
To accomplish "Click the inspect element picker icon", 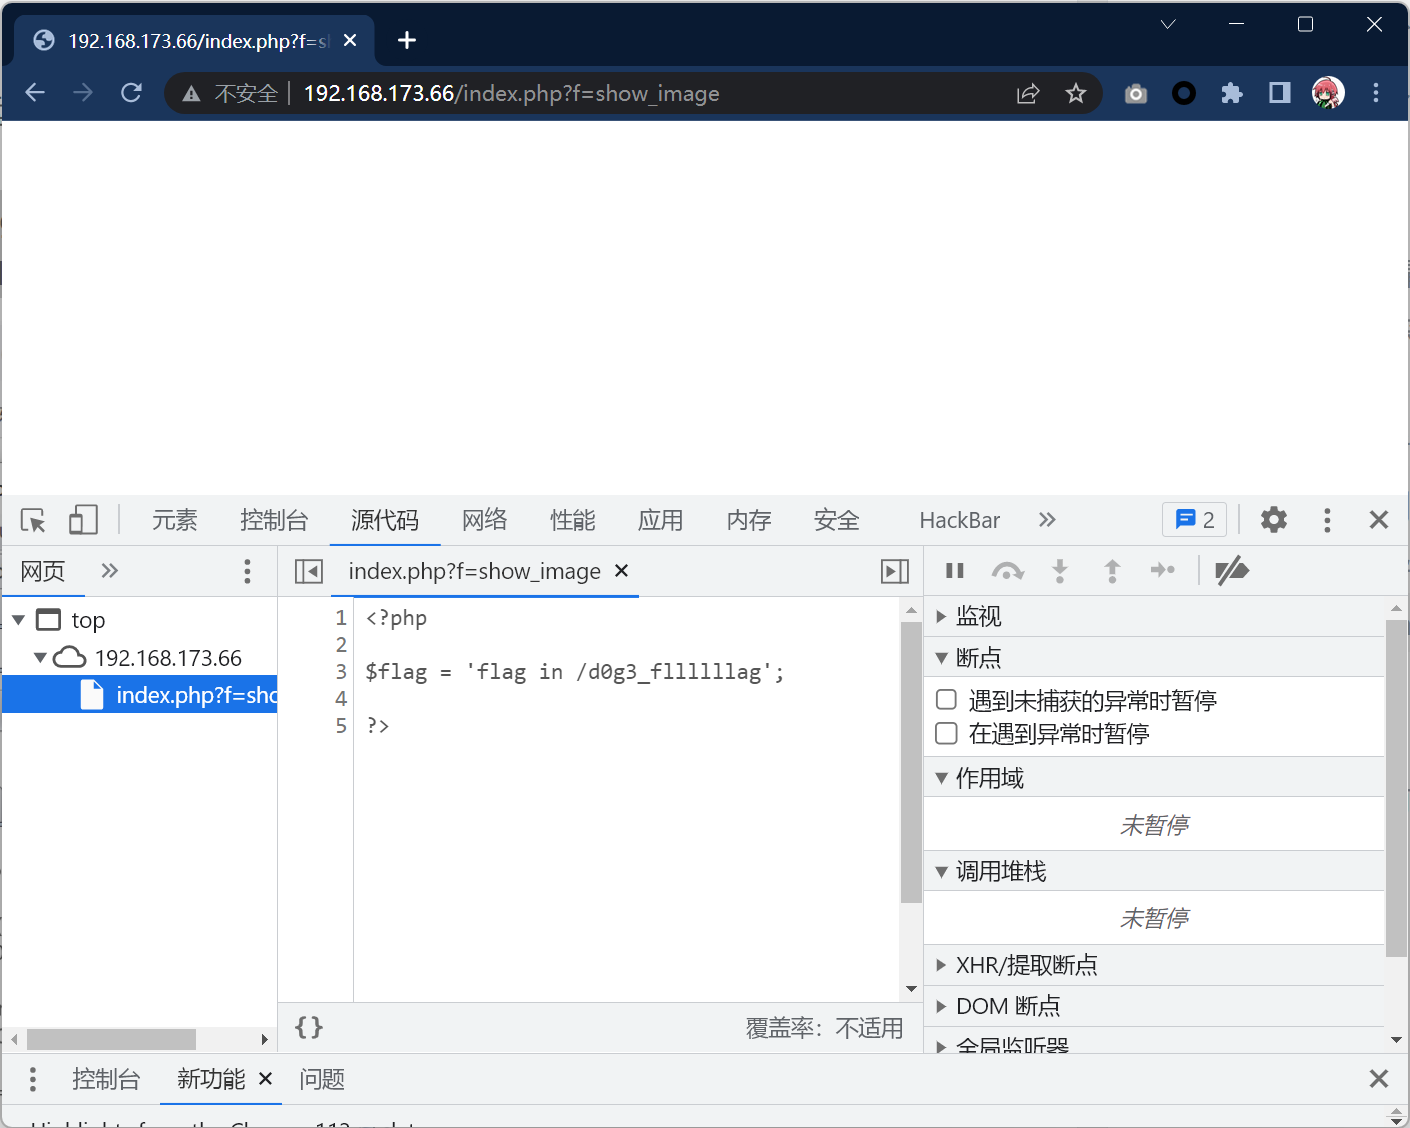I will point(33,520).
